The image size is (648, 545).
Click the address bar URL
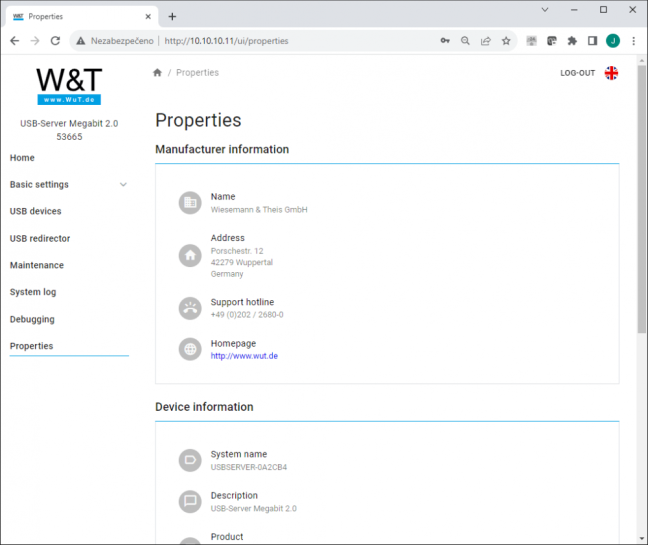point(226,41)
